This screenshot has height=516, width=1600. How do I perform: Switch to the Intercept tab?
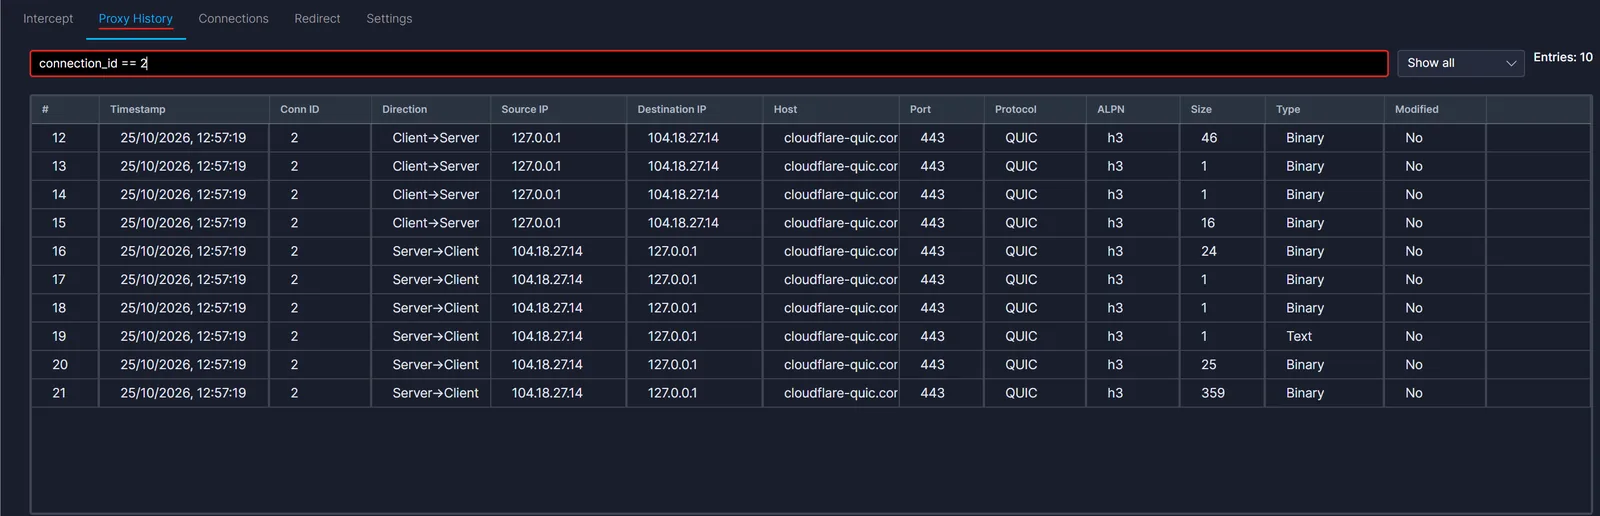tap(48, 19)
